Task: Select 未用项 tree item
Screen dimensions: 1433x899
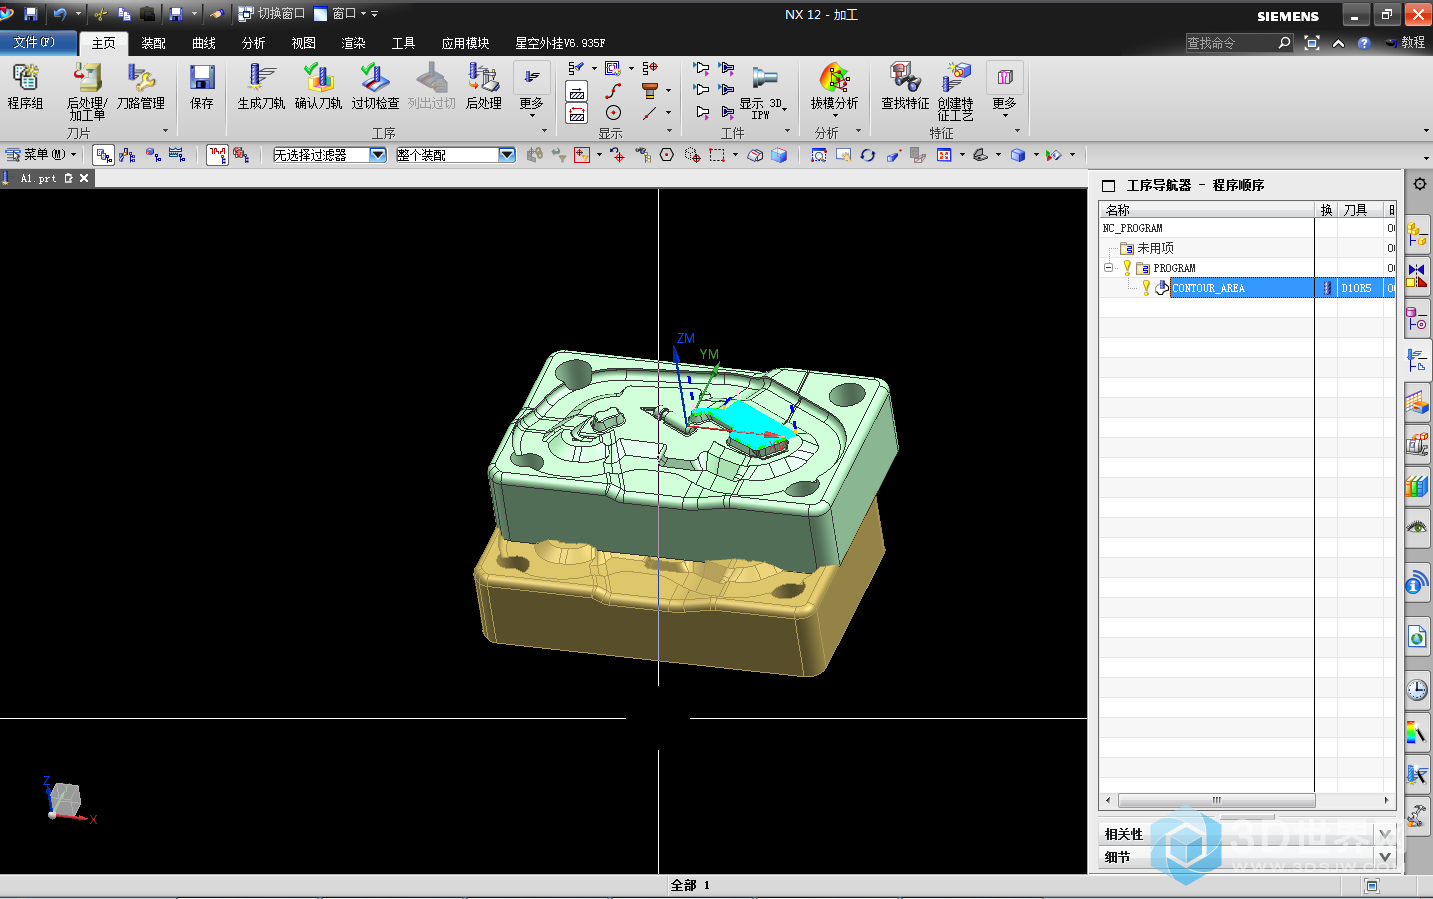Action: pos(1155,248)
